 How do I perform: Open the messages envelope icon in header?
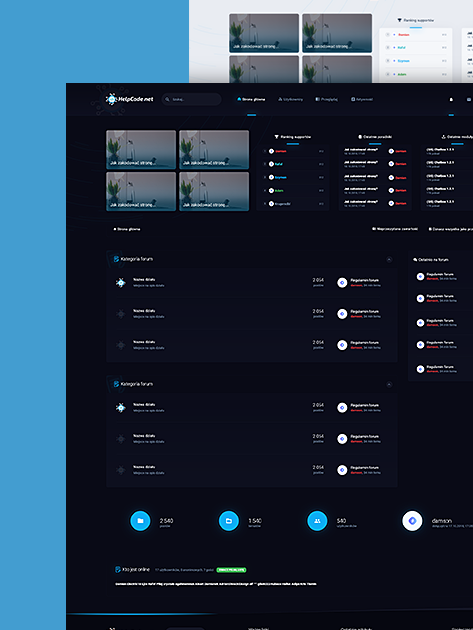click(469, 99)
